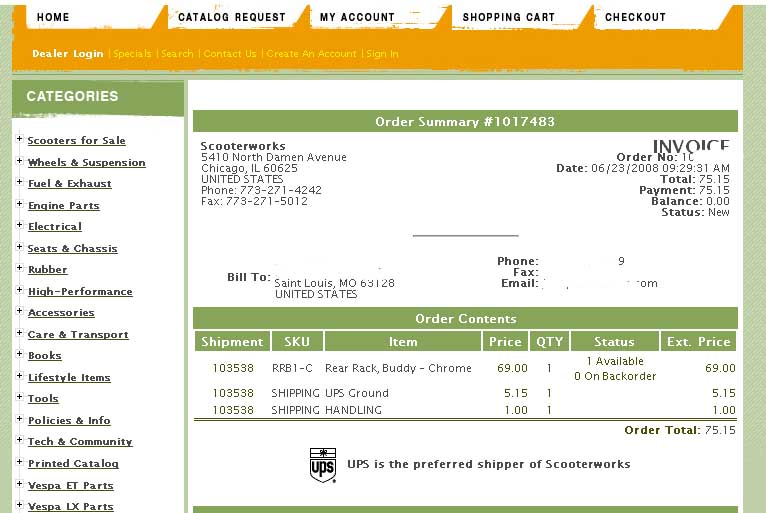Screen dimensions: 766x513
Task: Open Scooters for Sale category link
Action: pyautogui.click(x=77, y=141)
